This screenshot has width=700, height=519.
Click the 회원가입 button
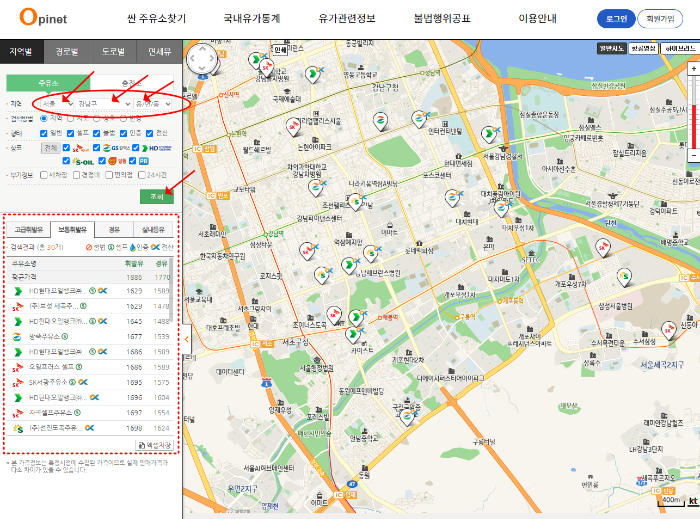click(660, 19)
